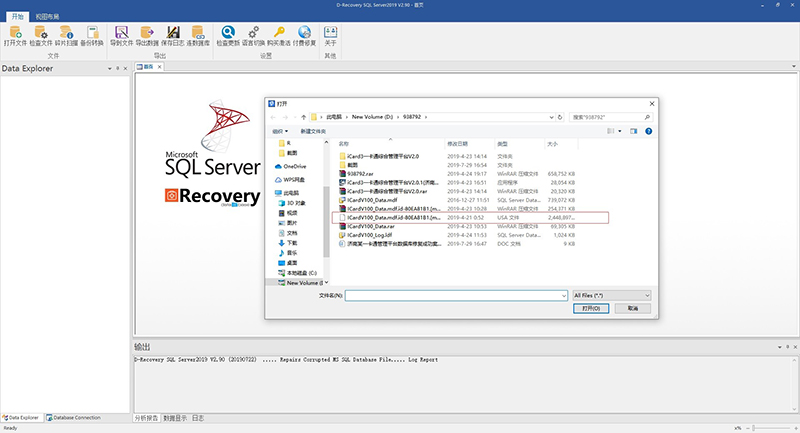The height and width of the screenshot is (433, 800).
Task: Open 下载 downloads in dialog sidebar
Action: tap(288, 243)
